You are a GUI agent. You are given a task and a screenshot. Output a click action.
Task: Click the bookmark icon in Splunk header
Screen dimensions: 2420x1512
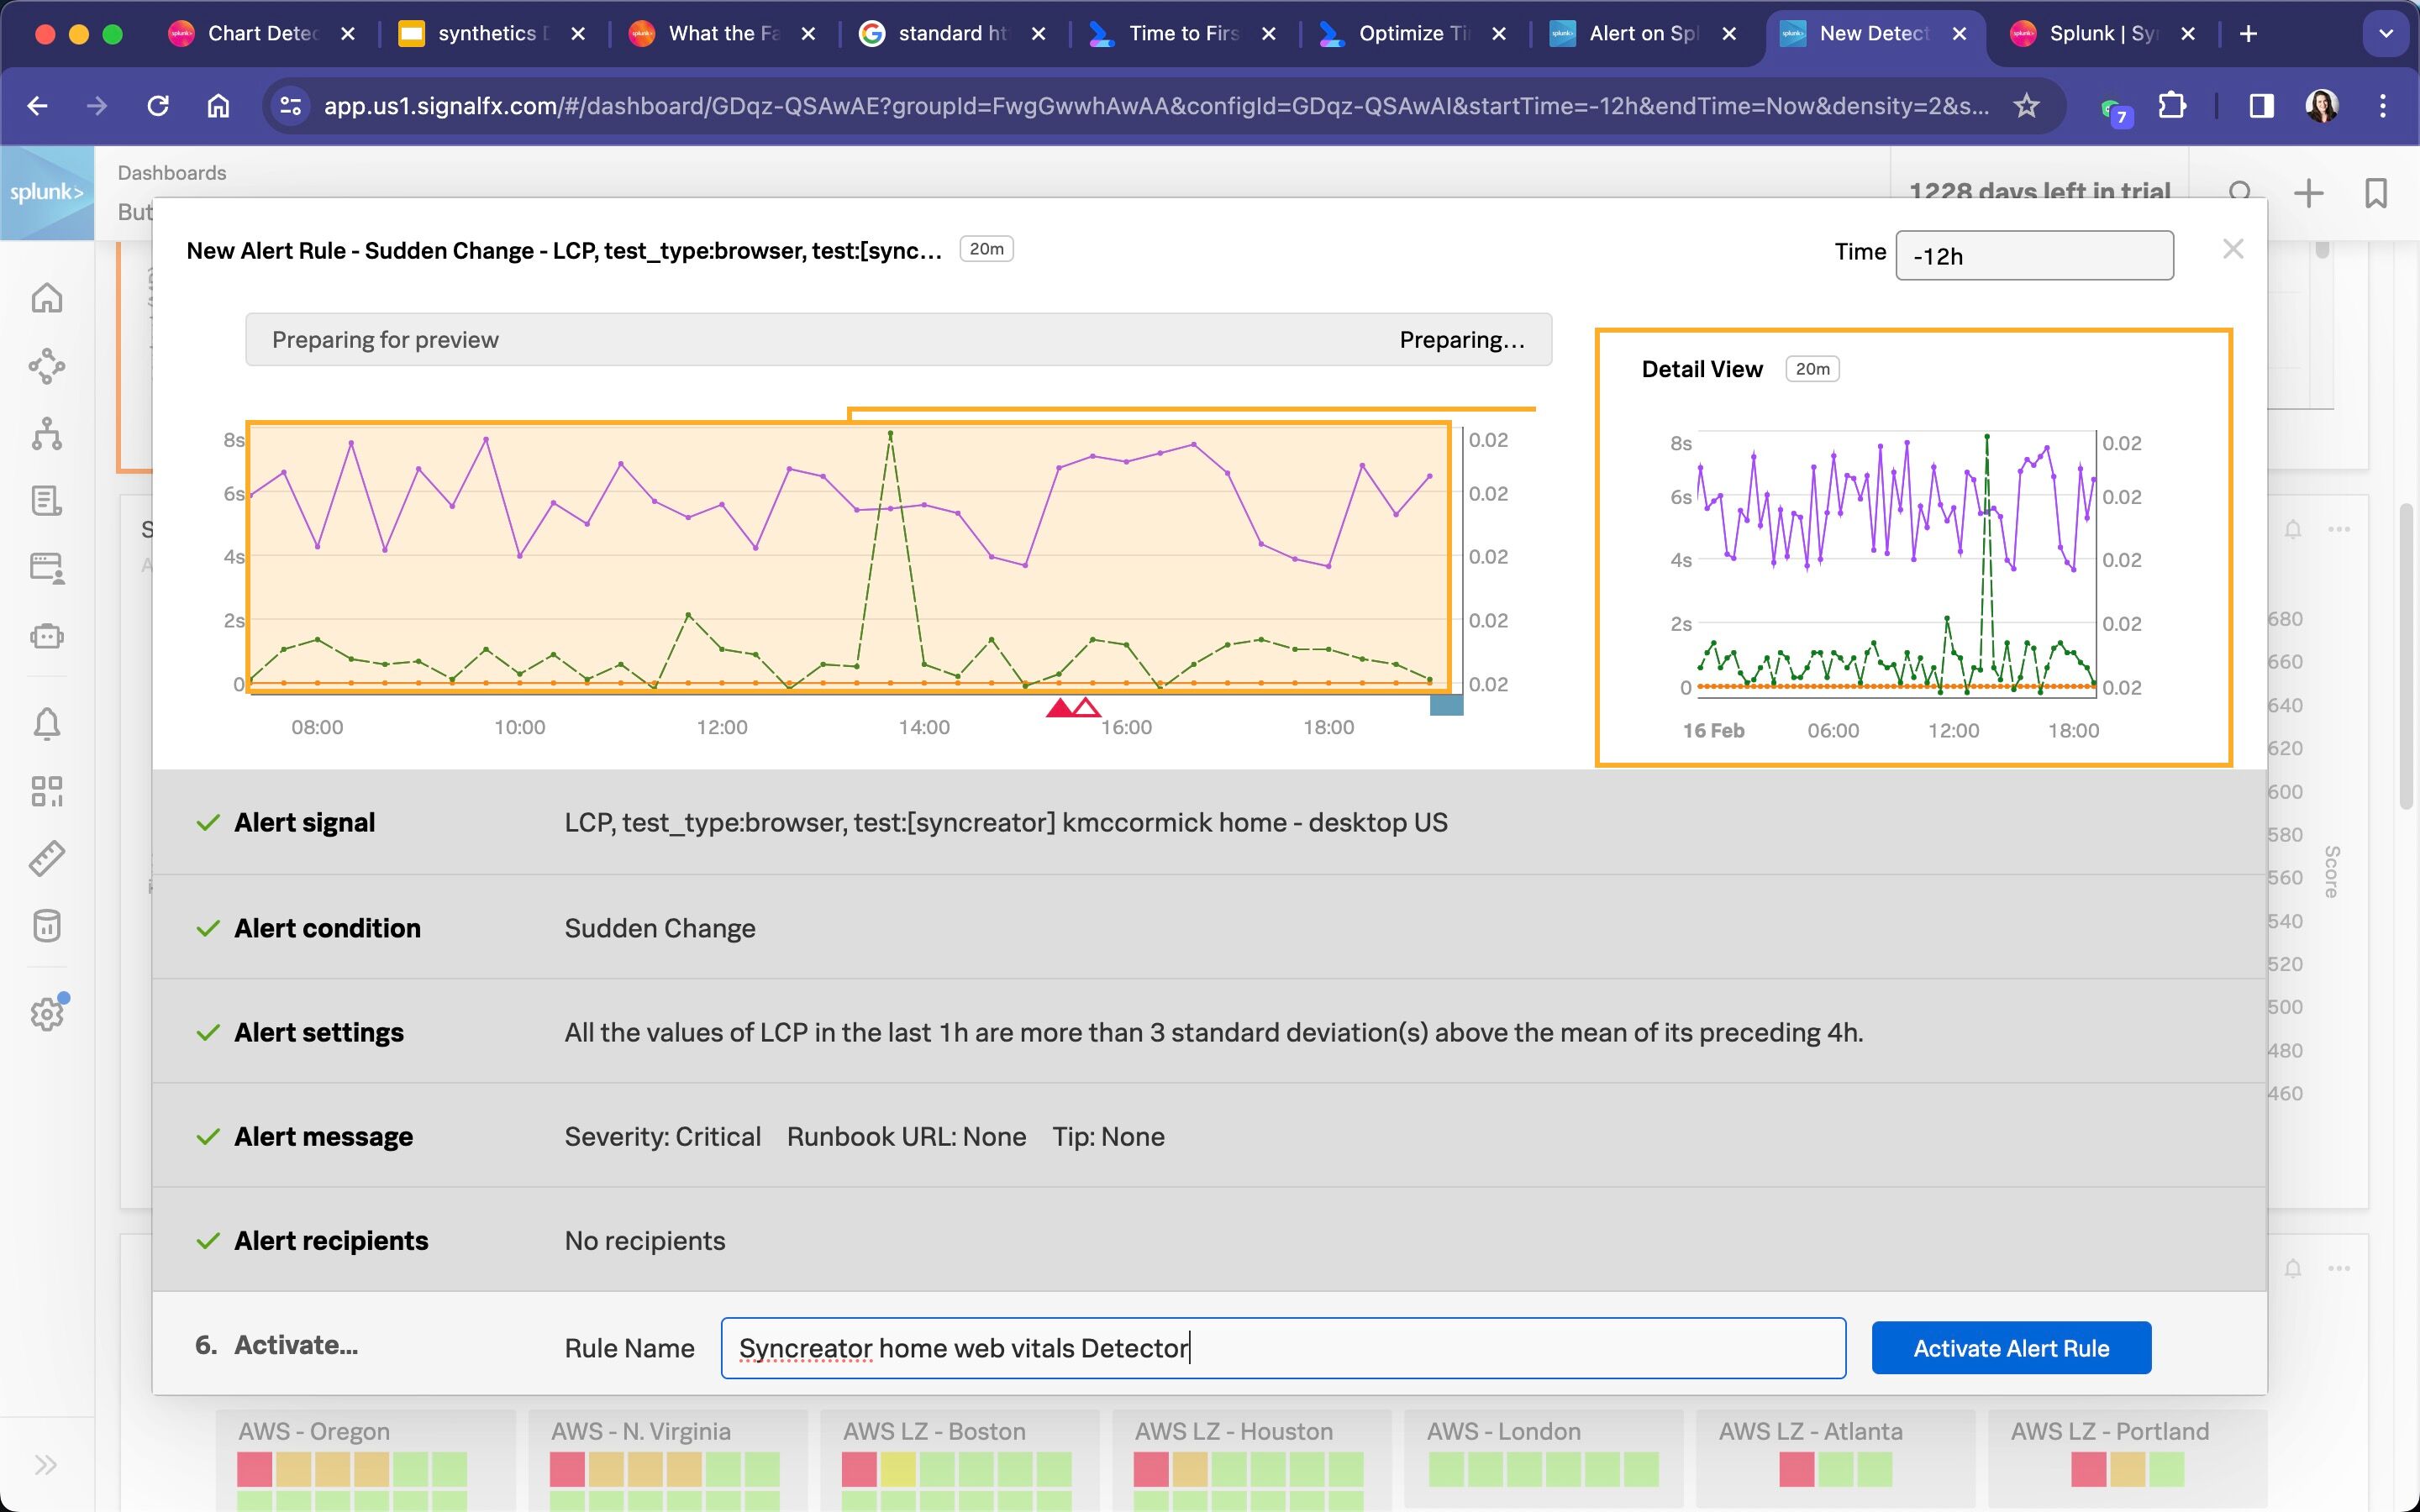coord(2376,193)
